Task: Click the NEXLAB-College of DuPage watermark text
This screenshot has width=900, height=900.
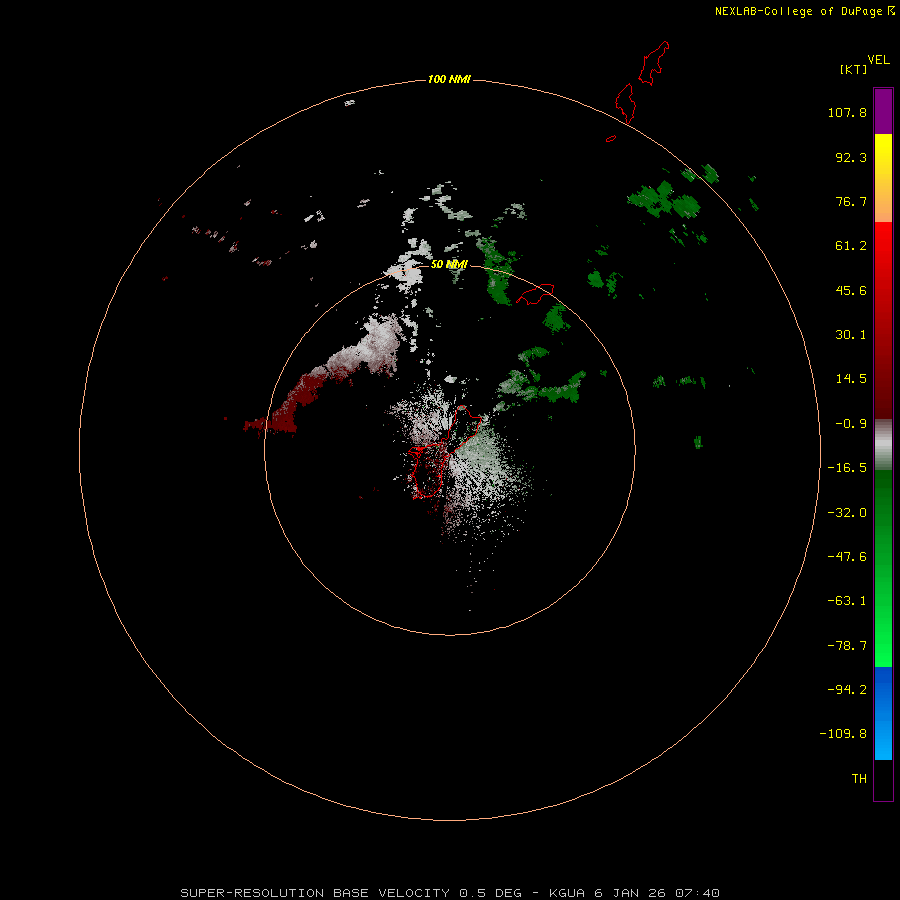Action: (804, 11)
